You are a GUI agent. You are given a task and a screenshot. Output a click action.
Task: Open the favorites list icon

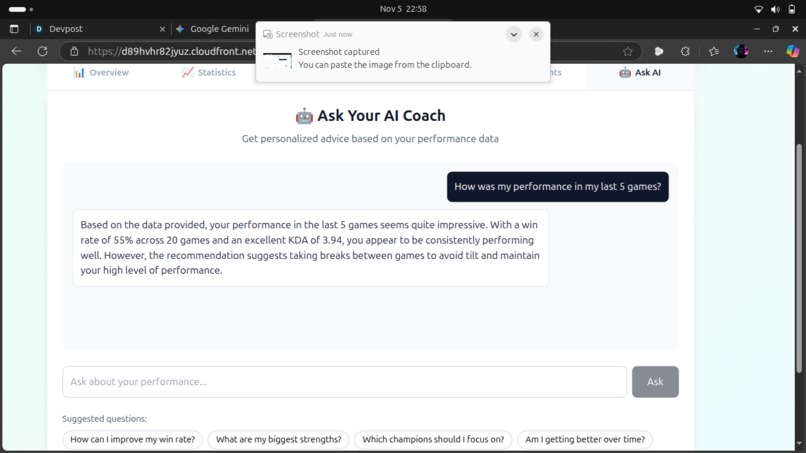pos(713,51)
